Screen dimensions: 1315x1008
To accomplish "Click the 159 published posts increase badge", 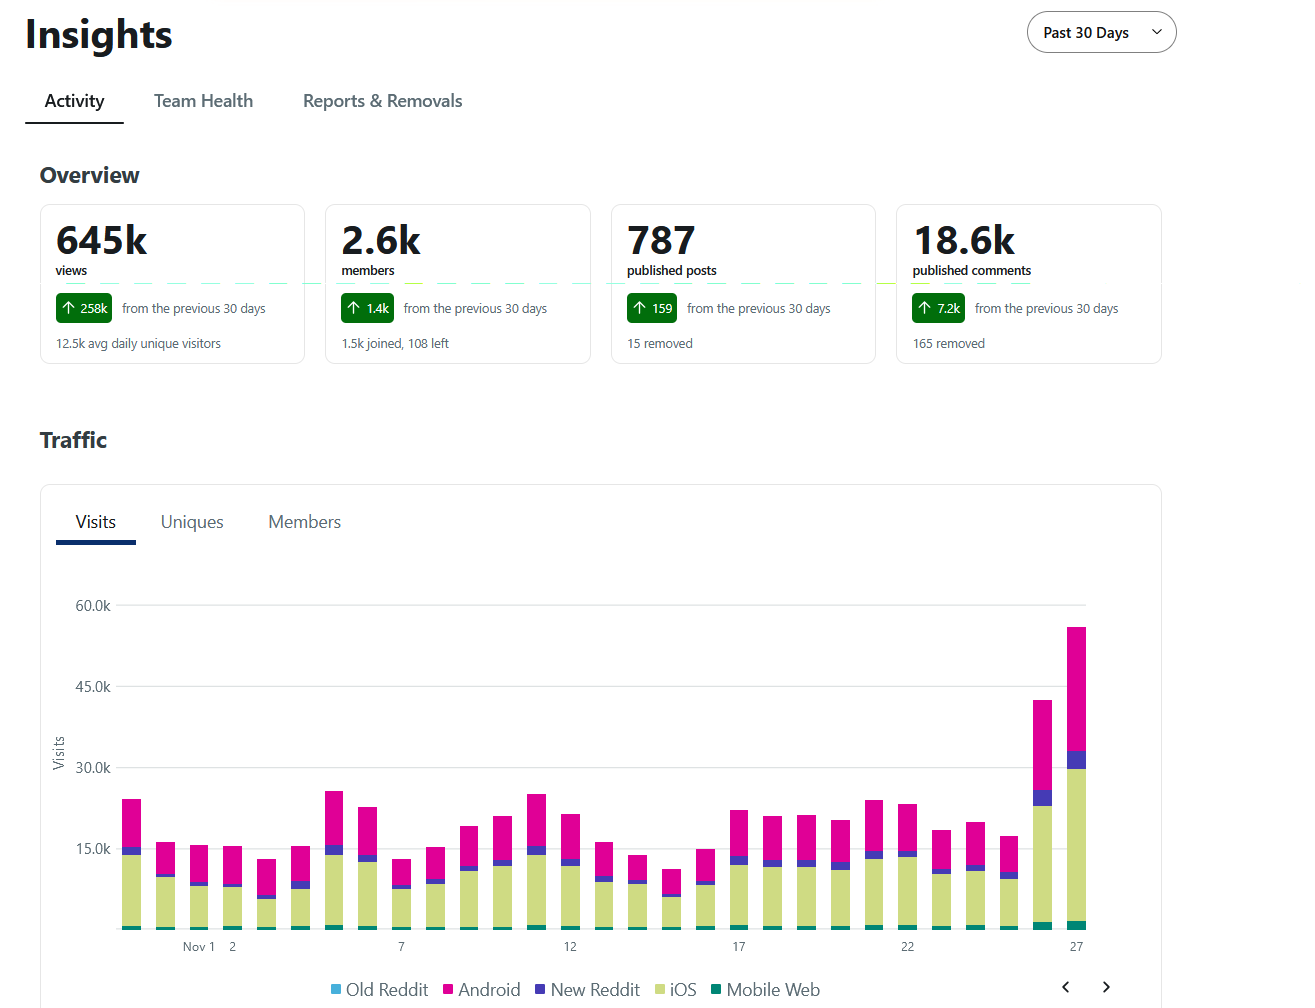I will 652,308.
